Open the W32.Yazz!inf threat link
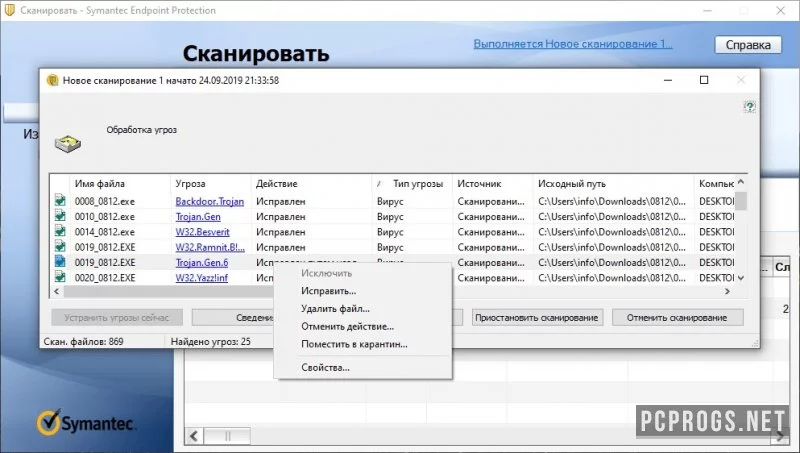Screen dimensions: 800x453 click(x=202, y=278)
